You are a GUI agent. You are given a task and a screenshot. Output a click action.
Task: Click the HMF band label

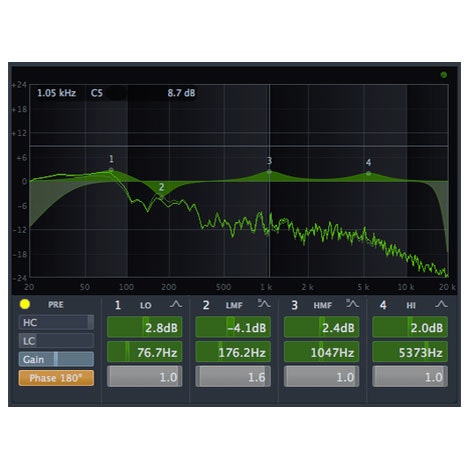pyautogui.click(x=323, y=305)
